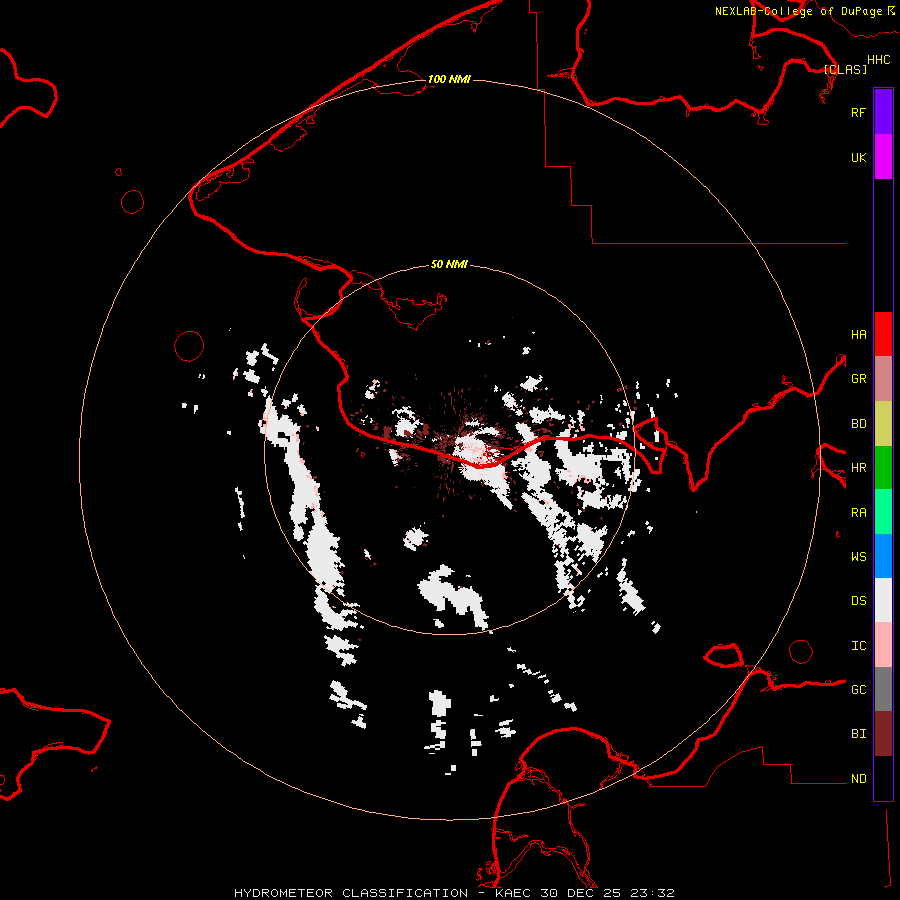The height and width of the screenshot is (900, 900).
Task: Click the WS legend label
Action: pyautogui.click(x=858, y=557)
